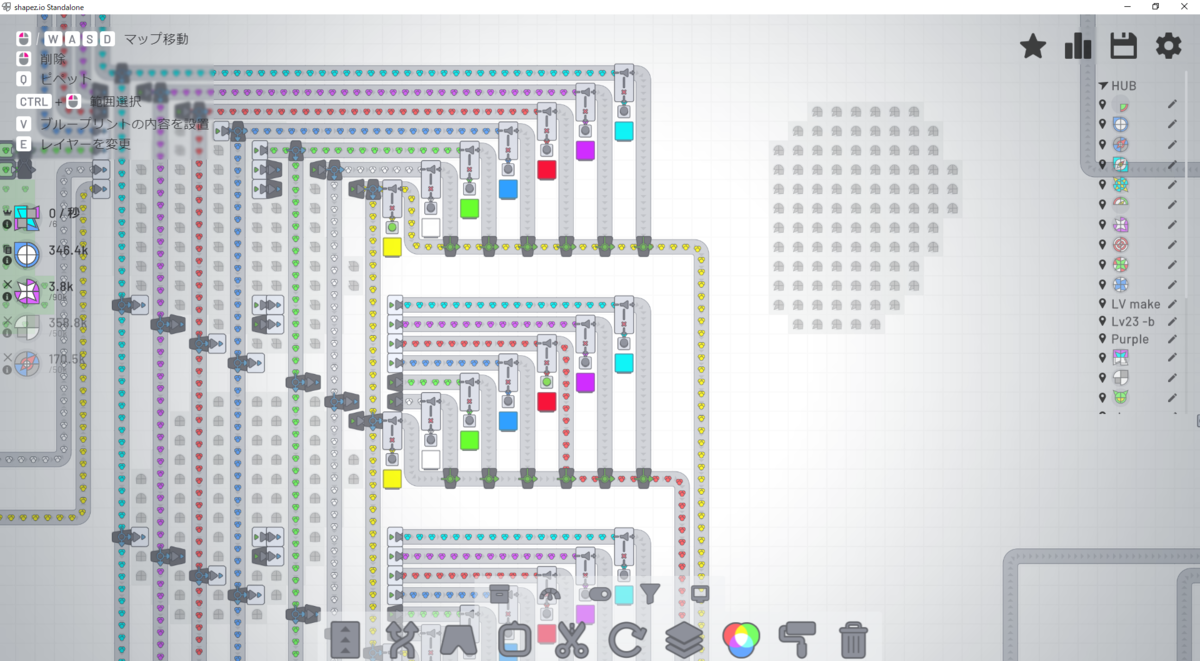This screenshot has height=661, width=1200.
Task: Select the storage building in secondary toolbar
Action: point(500,594)
